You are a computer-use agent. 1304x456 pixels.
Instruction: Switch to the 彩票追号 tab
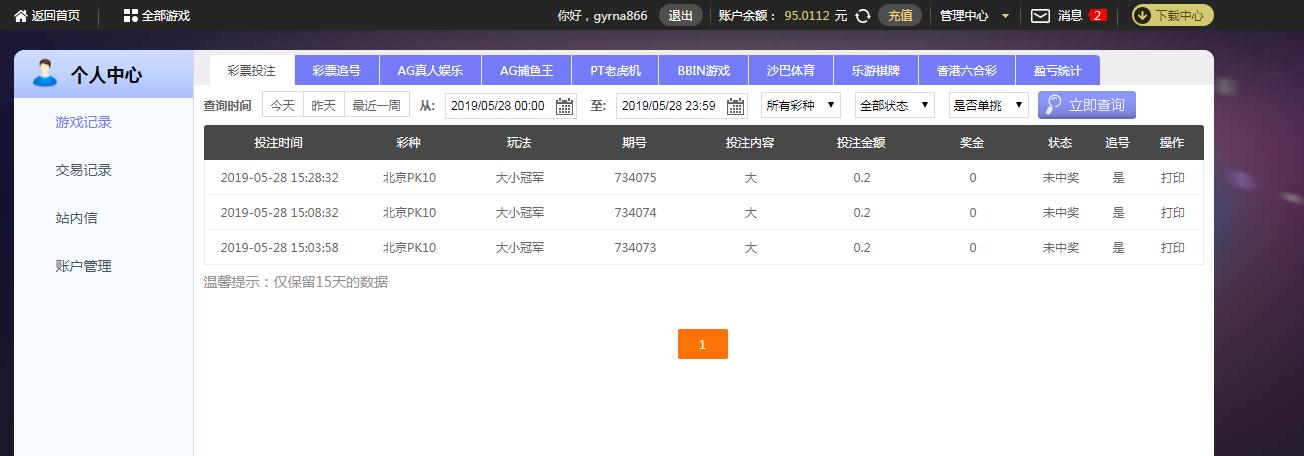click(x=337, y=70)
